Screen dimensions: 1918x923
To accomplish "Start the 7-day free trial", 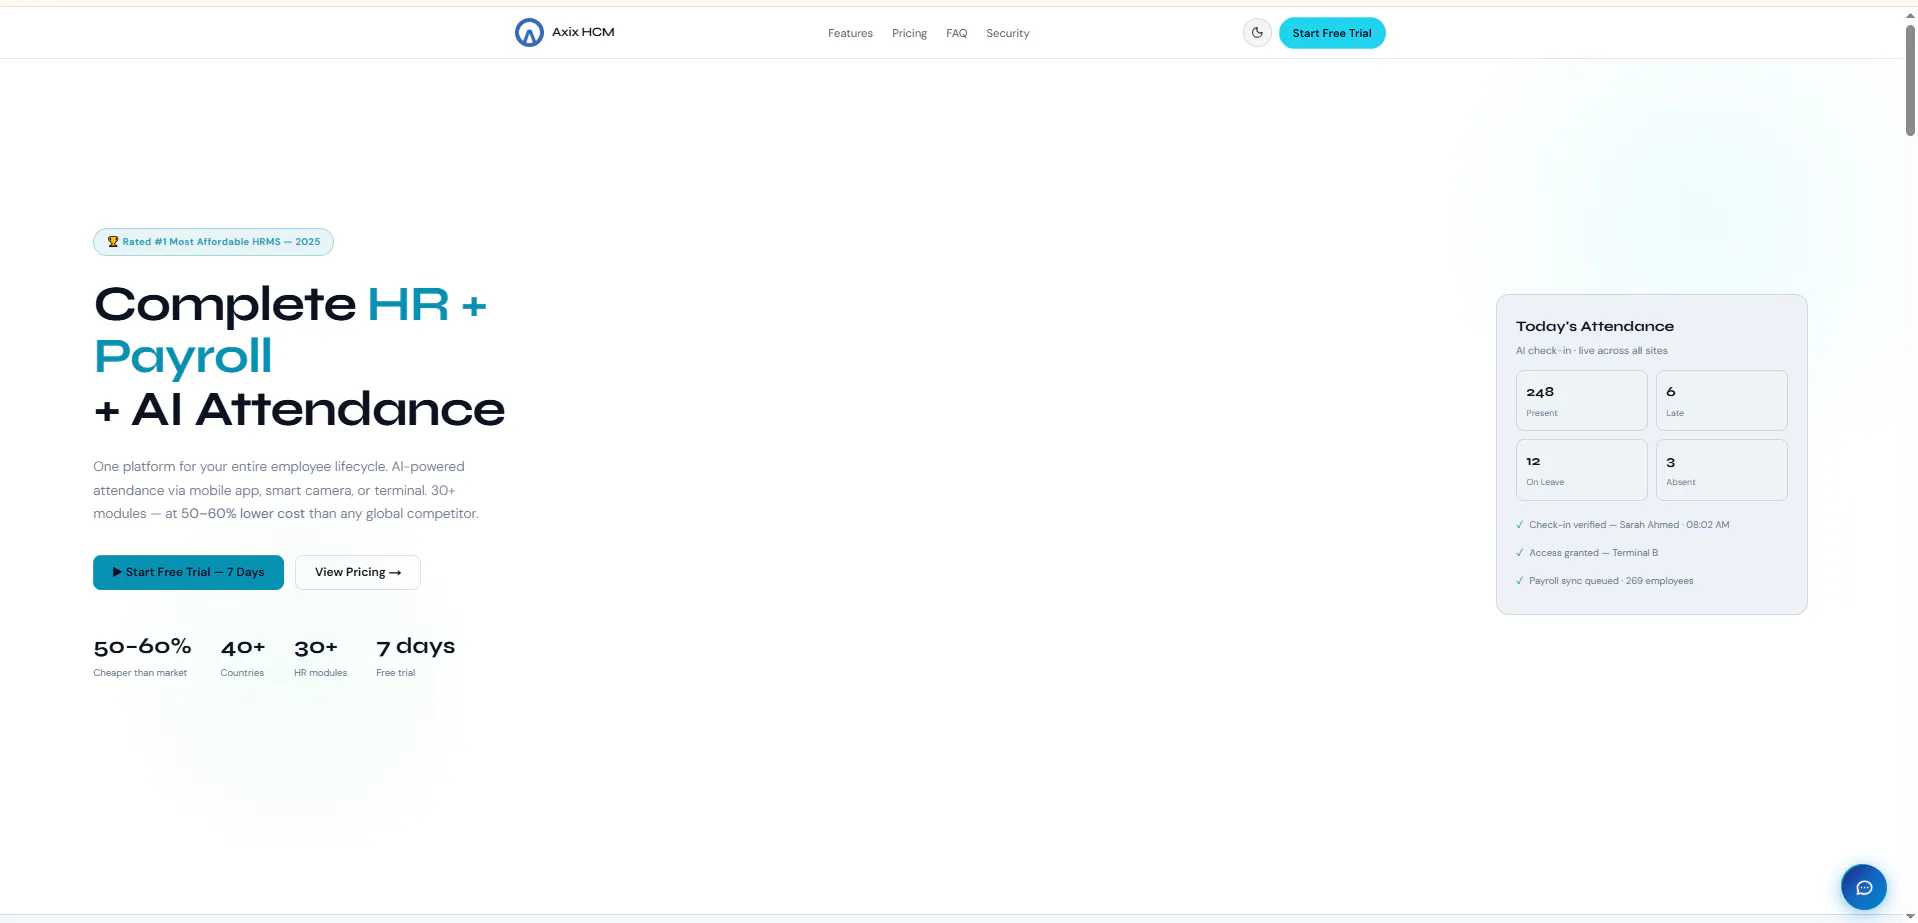I will pyautogui.click(x=188, y=572).
